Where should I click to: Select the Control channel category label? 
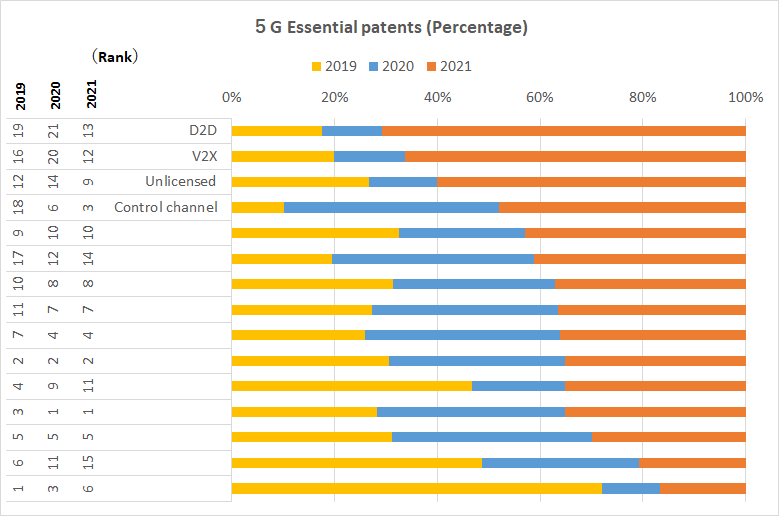(165, 207)
